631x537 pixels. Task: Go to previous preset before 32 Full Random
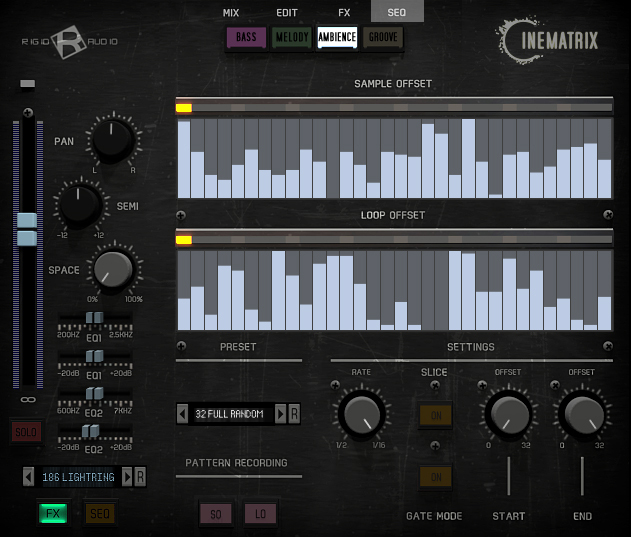point(181,414)
